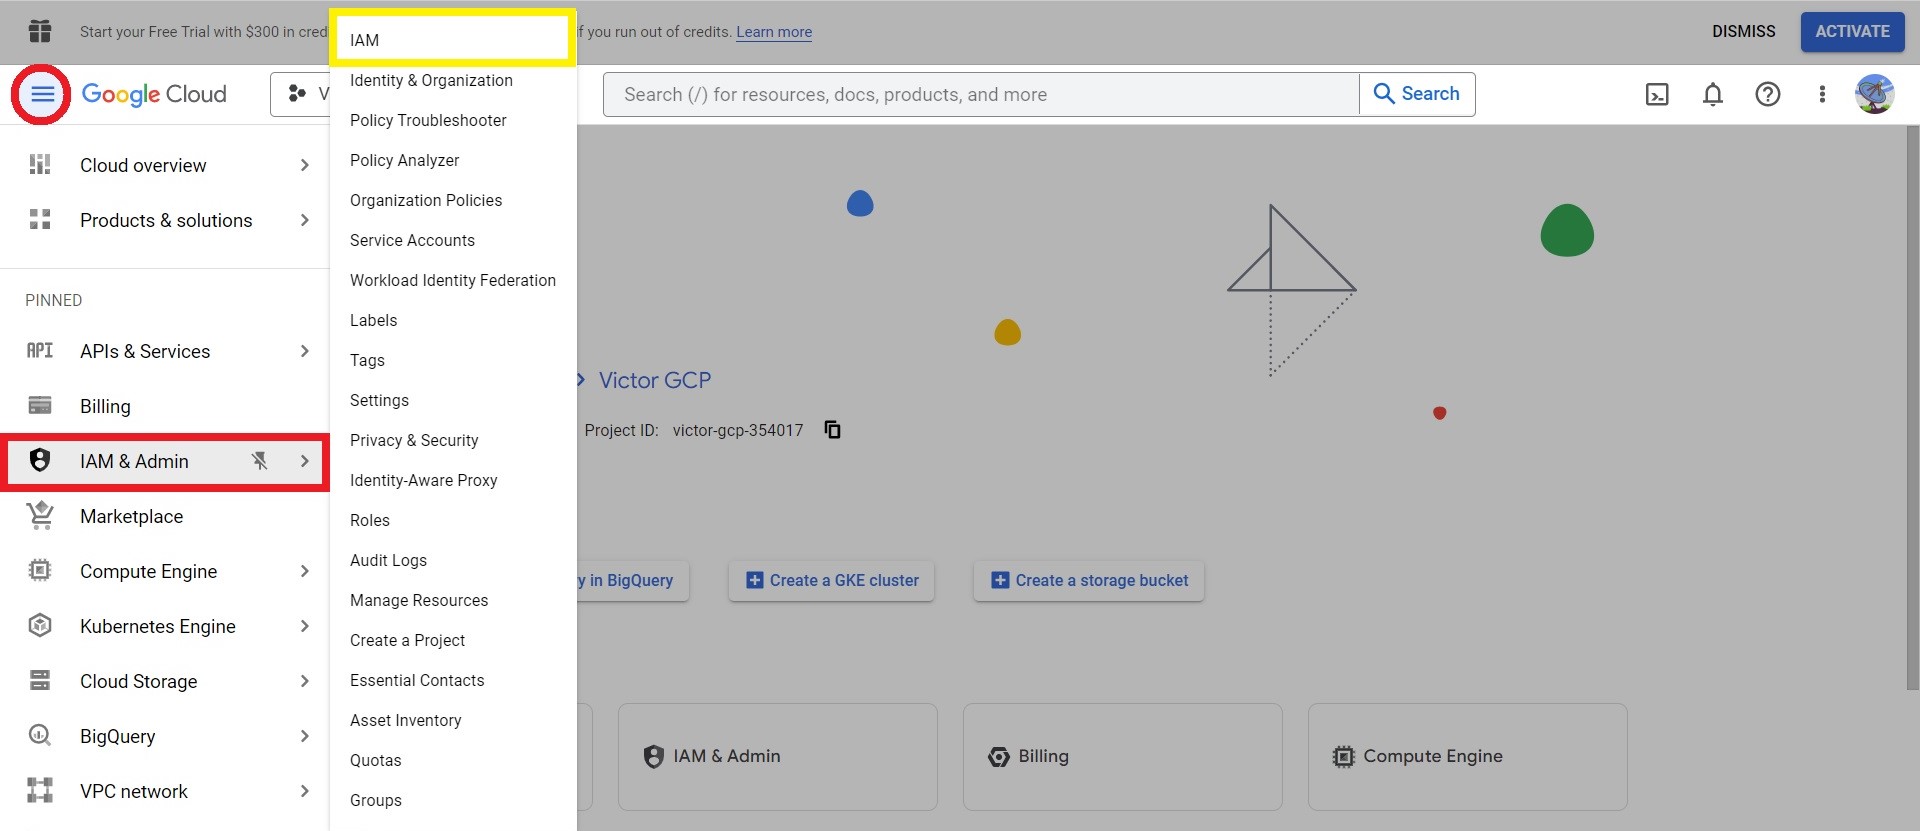Open Workload Identity Federation
The image size is (1920, 831).
coord(453,280)
